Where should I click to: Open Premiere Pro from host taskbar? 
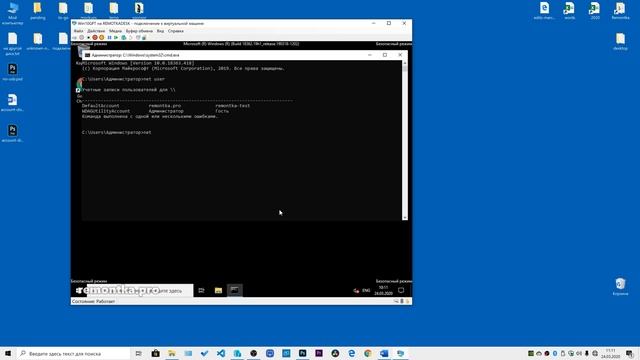319,353
